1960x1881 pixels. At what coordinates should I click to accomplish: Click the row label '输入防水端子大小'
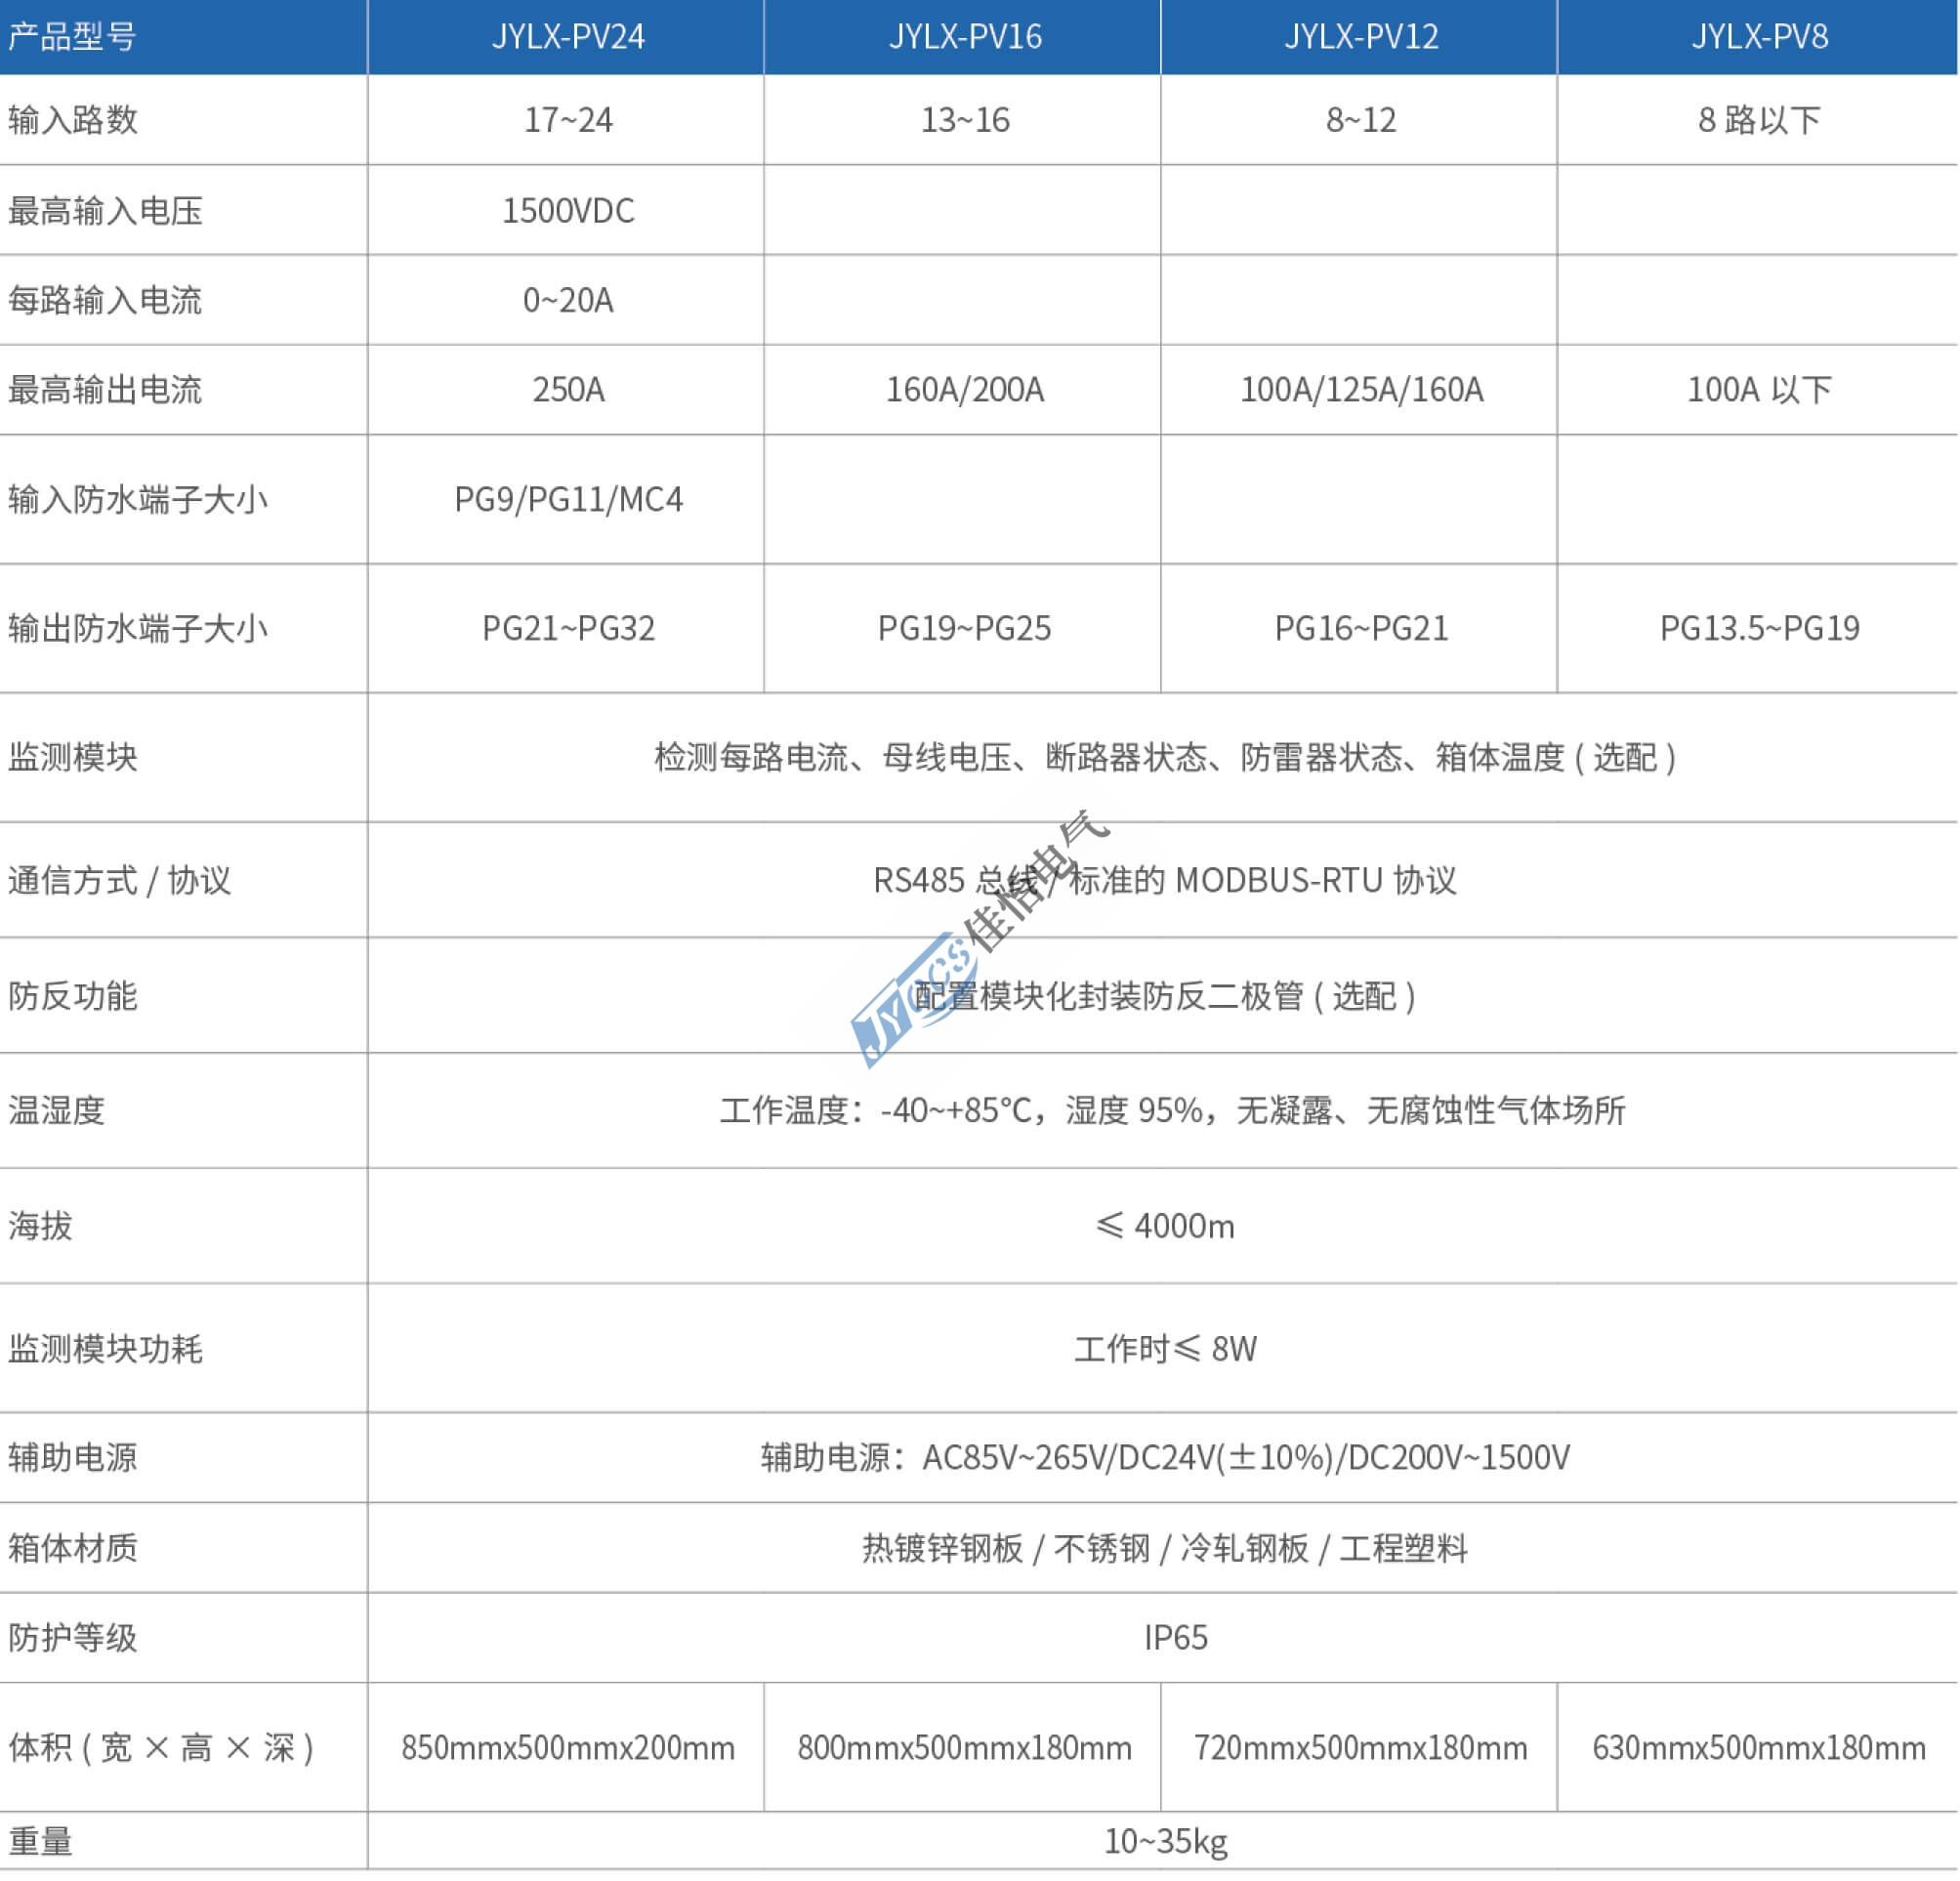138,499
